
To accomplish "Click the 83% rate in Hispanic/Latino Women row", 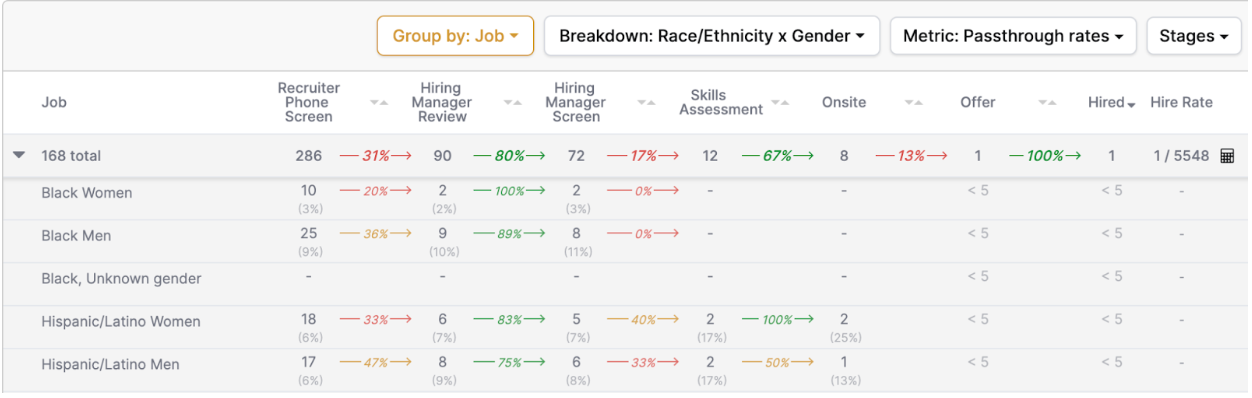I will click(x=509, y=320).
